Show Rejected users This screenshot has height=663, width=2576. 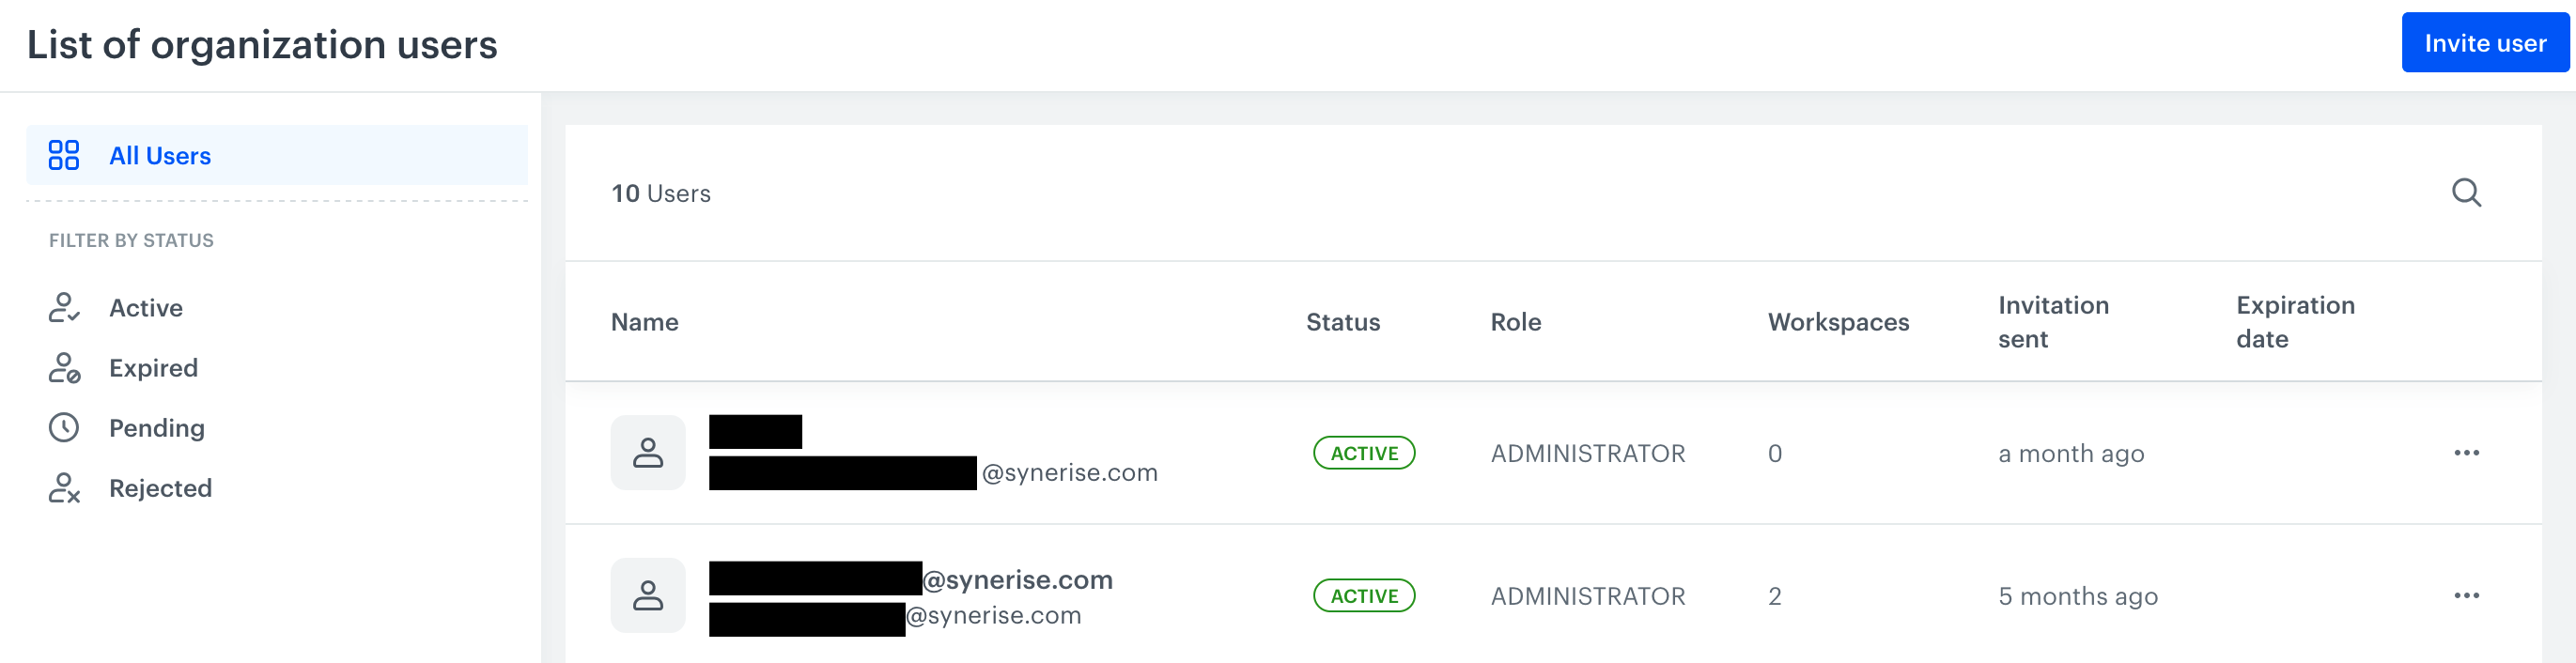pyautogui.click(x=160, y=488)
